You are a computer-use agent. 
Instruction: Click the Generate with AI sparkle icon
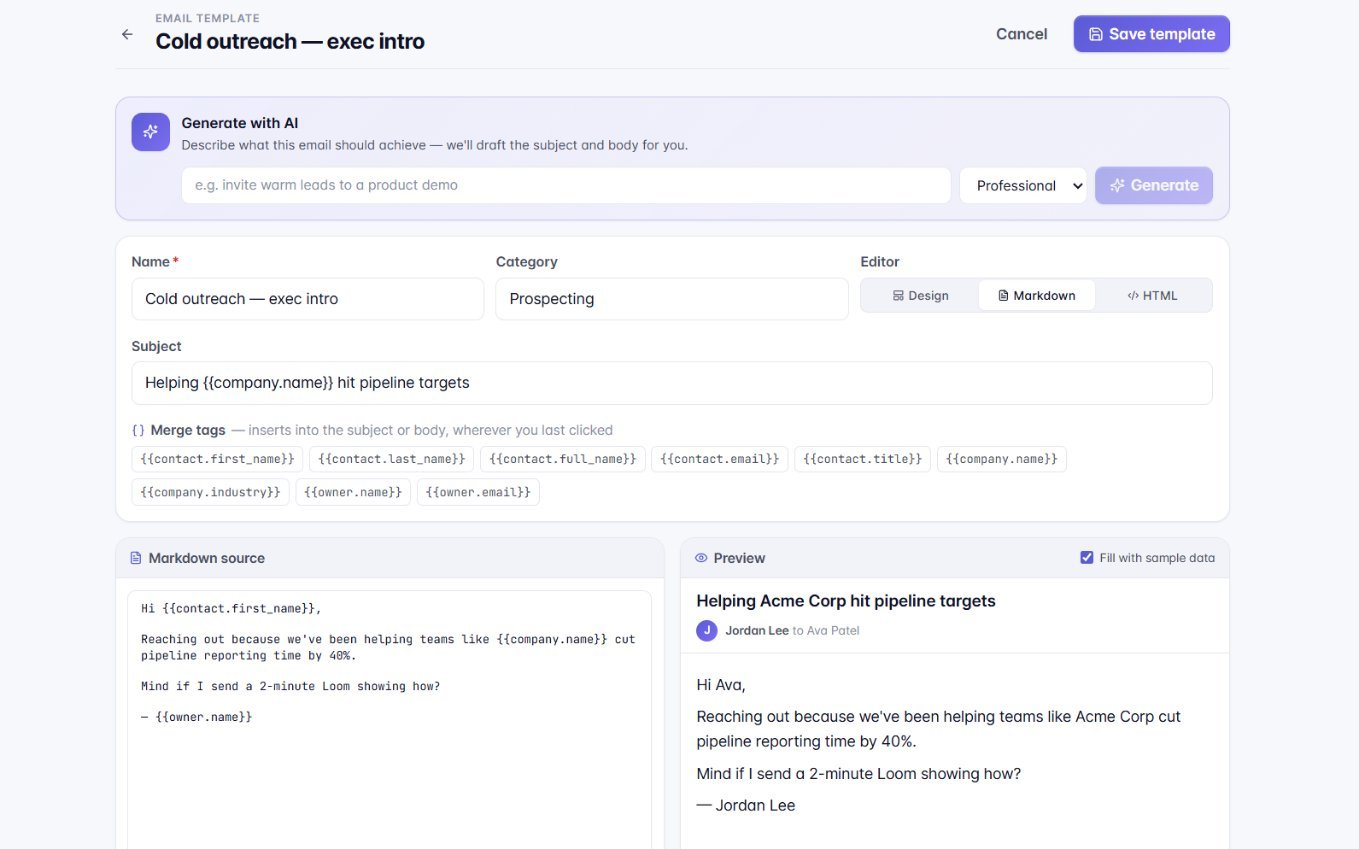click(x=150, y=132)
